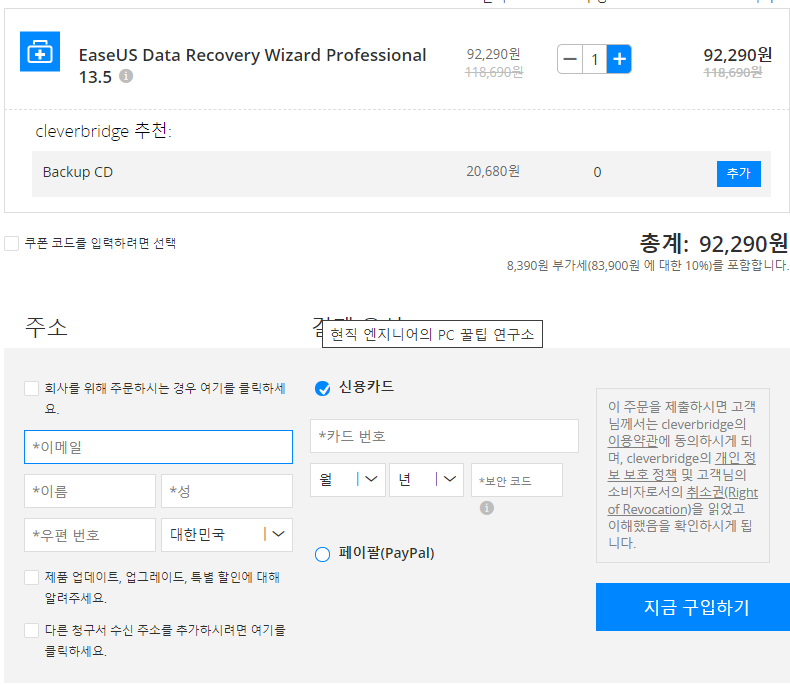Screen dimensions: 790x685
Task: Open the 개인 정보 보호 정책 link
Action: 682,466
